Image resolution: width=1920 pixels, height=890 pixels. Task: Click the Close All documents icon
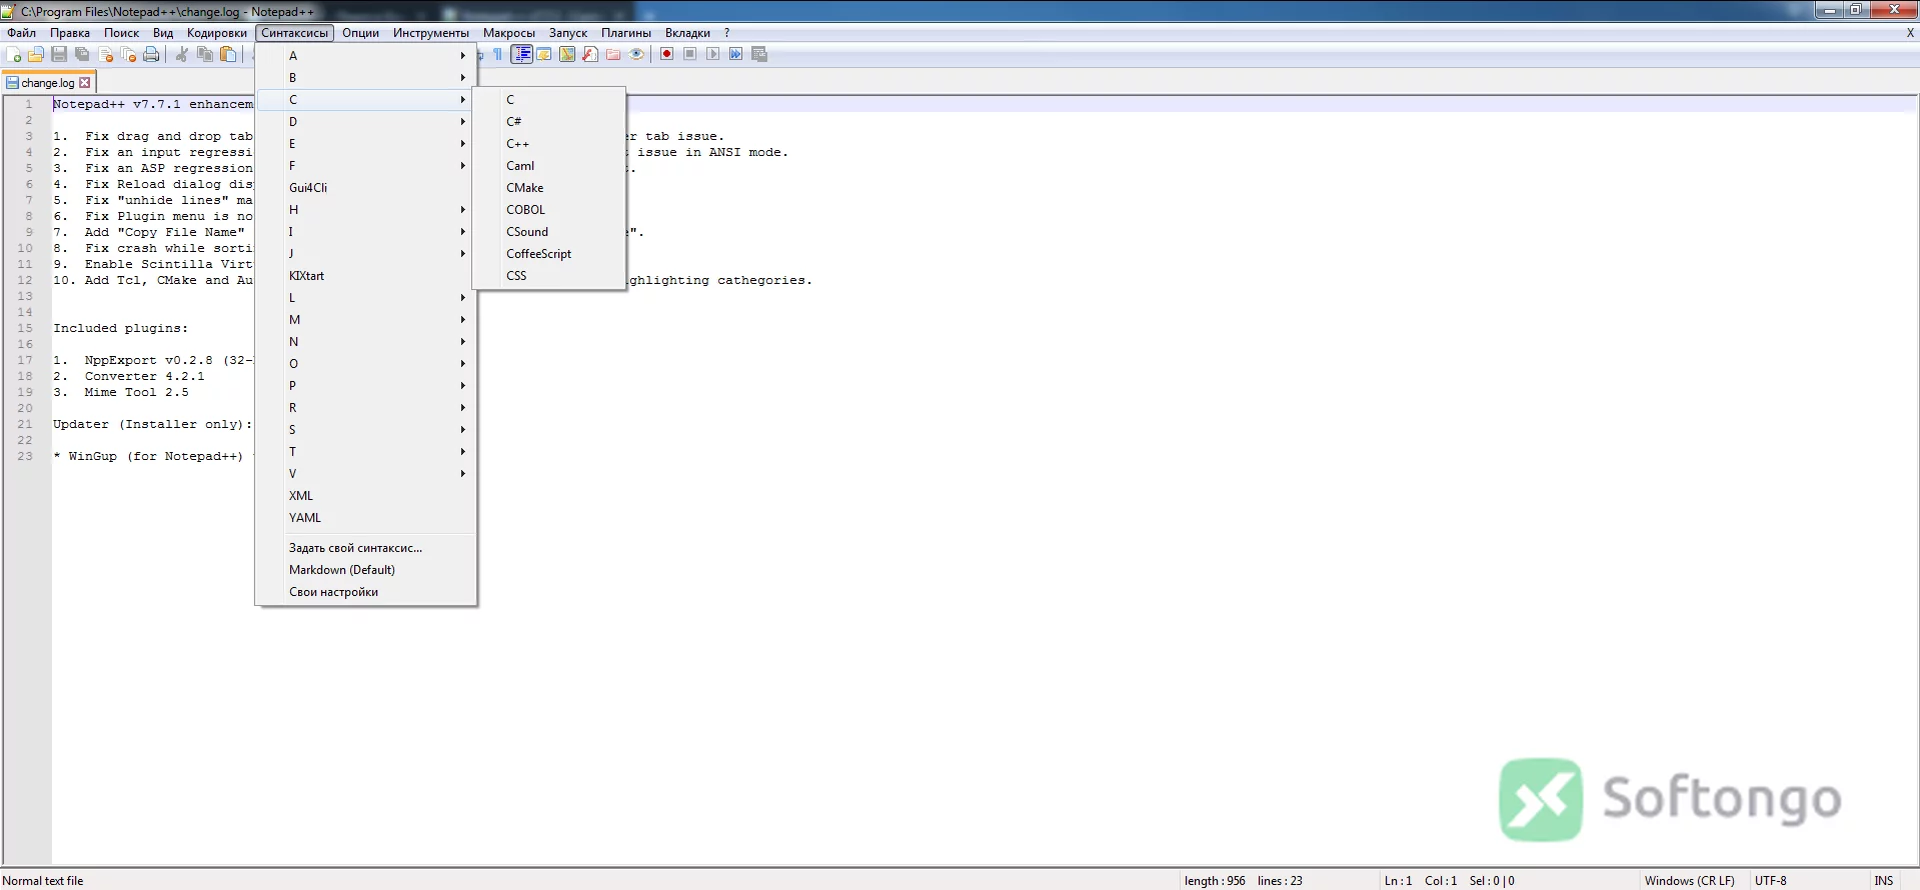pyautogui.click(x=129, y=55)
